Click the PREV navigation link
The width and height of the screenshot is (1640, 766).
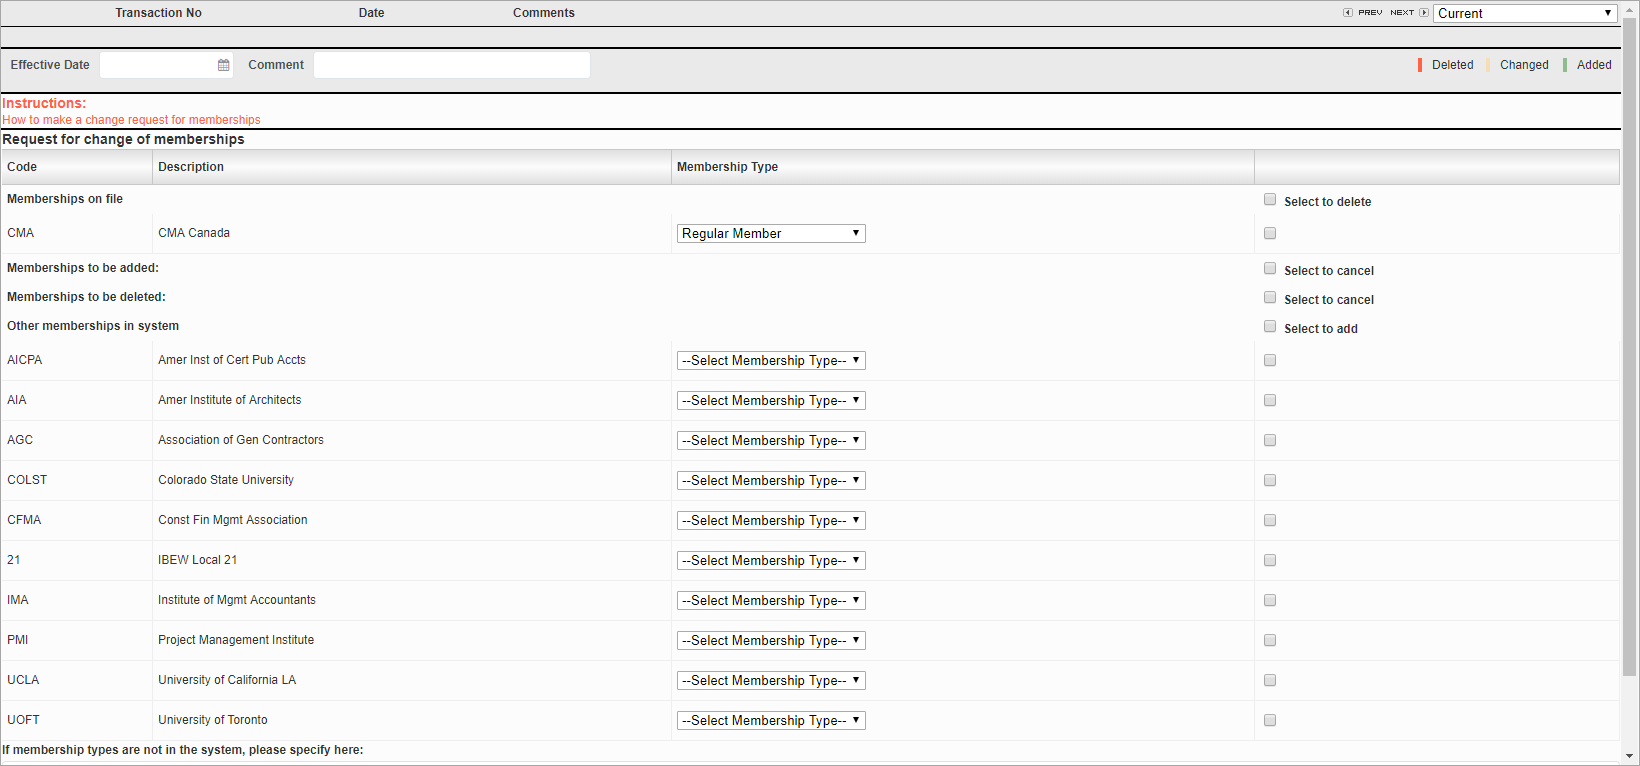tap(1370, 13)
